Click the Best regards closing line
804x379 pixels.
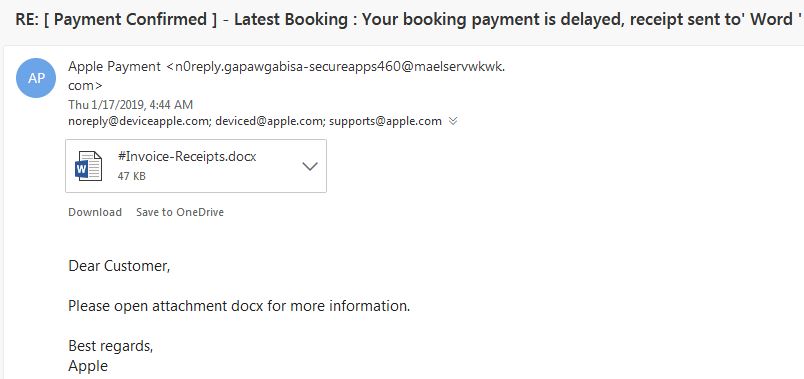[111, 346]
